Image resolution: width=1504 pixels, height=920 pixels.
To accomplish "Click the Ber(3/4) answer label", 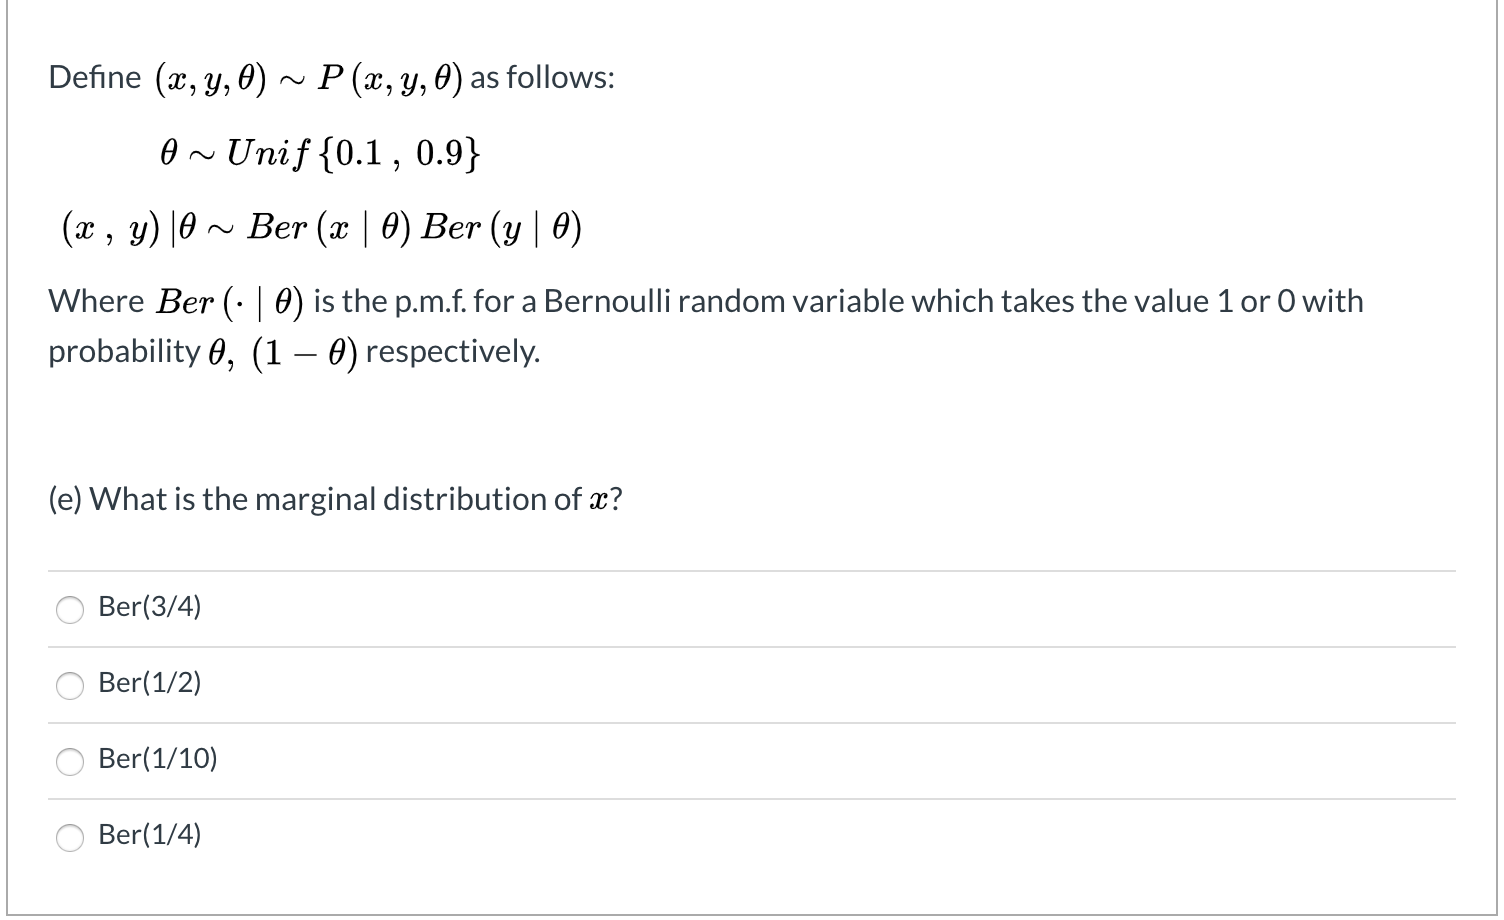I will pos(150,606).
